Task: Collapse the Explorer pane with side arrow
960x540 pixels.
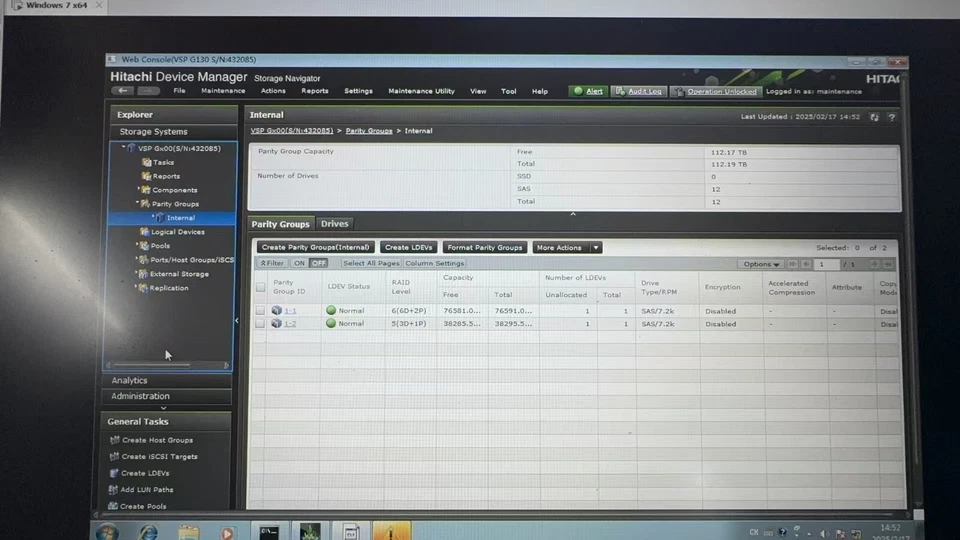Action: (x=237, y=320)
